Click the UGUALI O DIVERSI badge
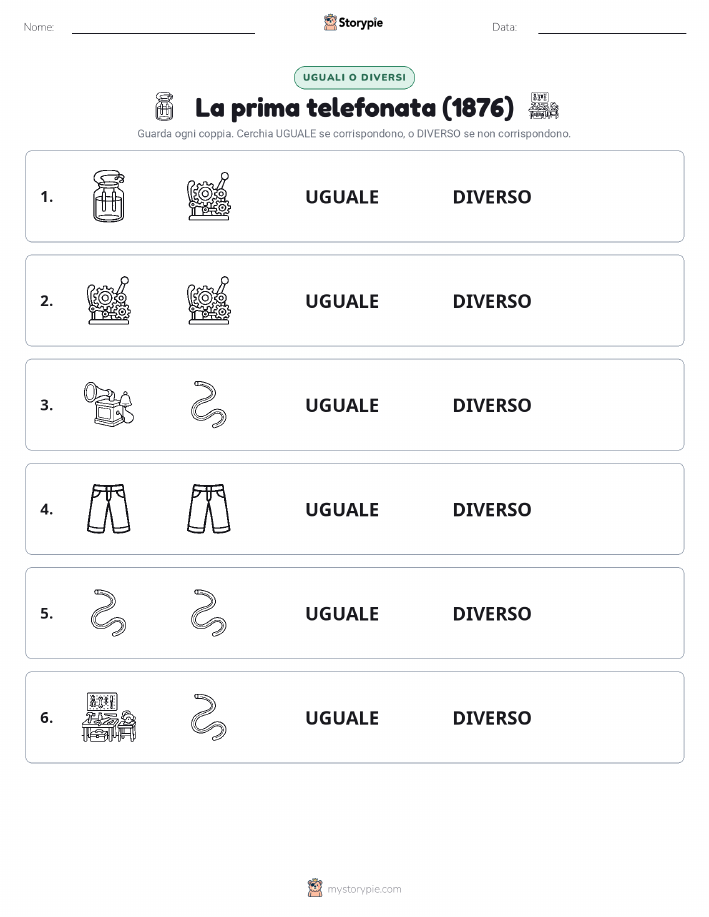The width and height of the screenshot is (709, 917). tap(354, 77)
